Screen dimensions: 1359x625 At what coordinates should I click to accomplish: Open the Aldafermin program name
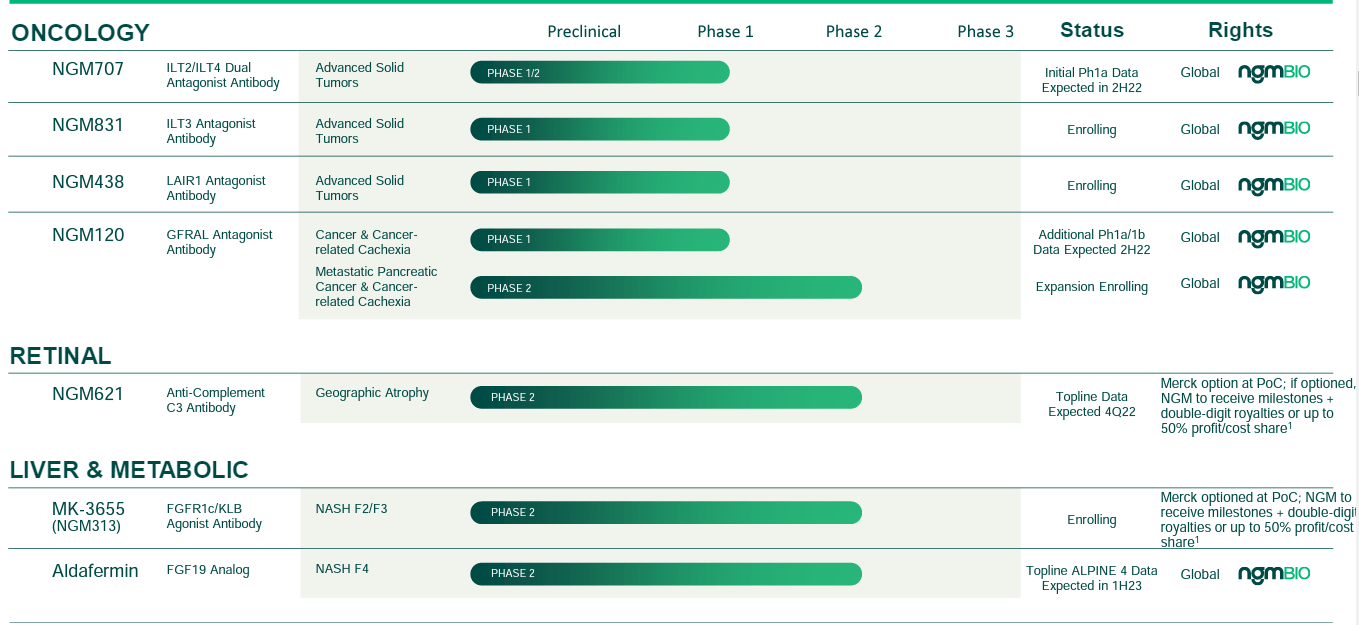click(95, 571)
